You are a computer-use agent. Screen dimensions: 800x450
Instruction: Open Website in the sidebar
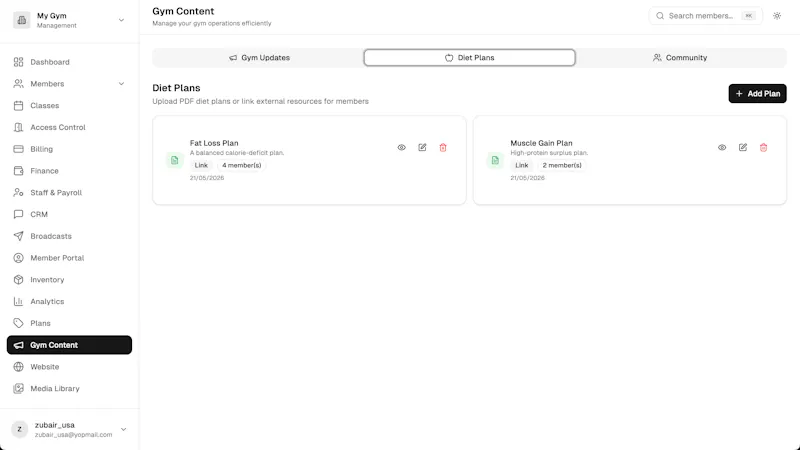44,367
